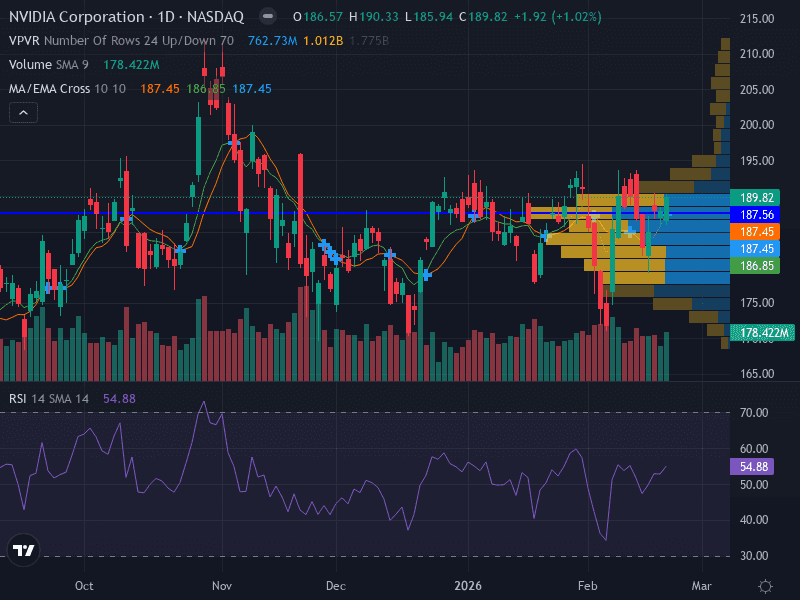The width and height of the screenshot is (800, 600).
Task: Click the 70.00 RSI scale label
Action: click(x=754, y=413)
